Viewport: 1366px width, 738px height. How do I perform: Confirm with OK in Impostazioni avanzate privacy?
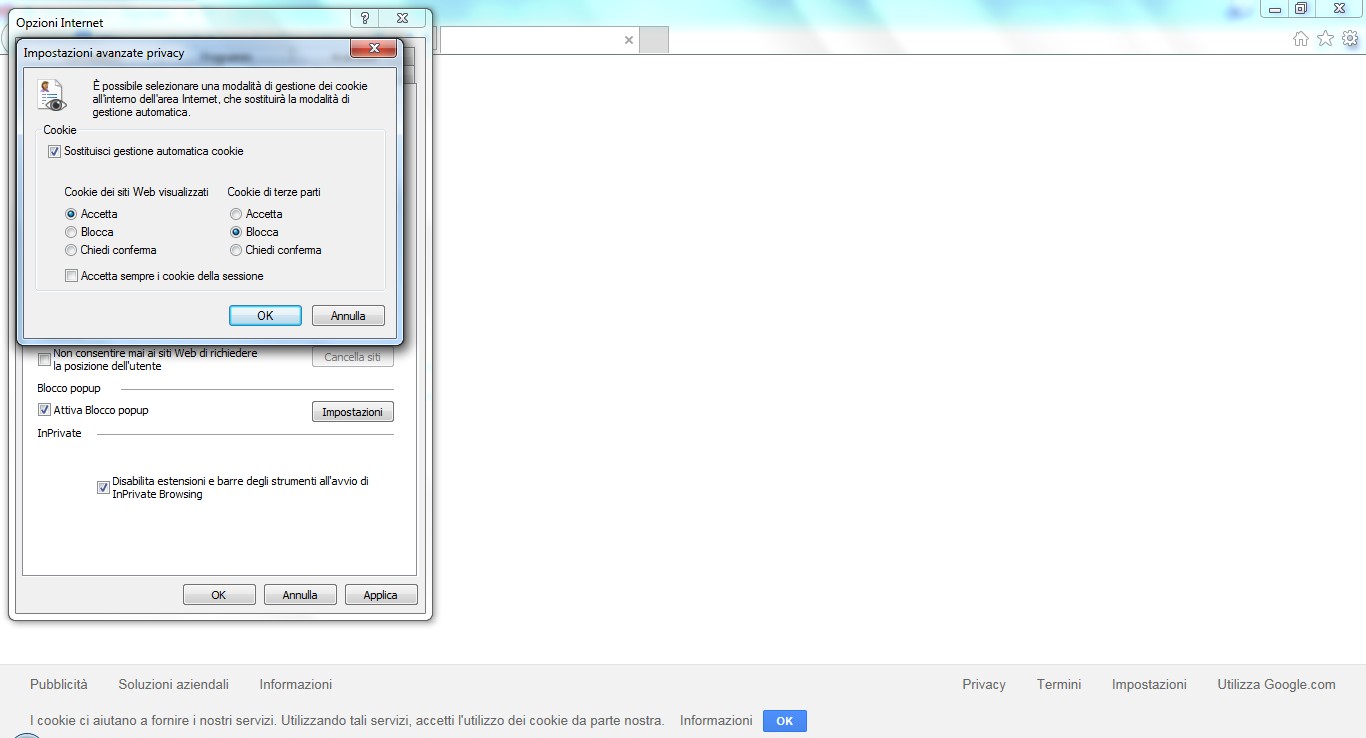click(265, 315)
